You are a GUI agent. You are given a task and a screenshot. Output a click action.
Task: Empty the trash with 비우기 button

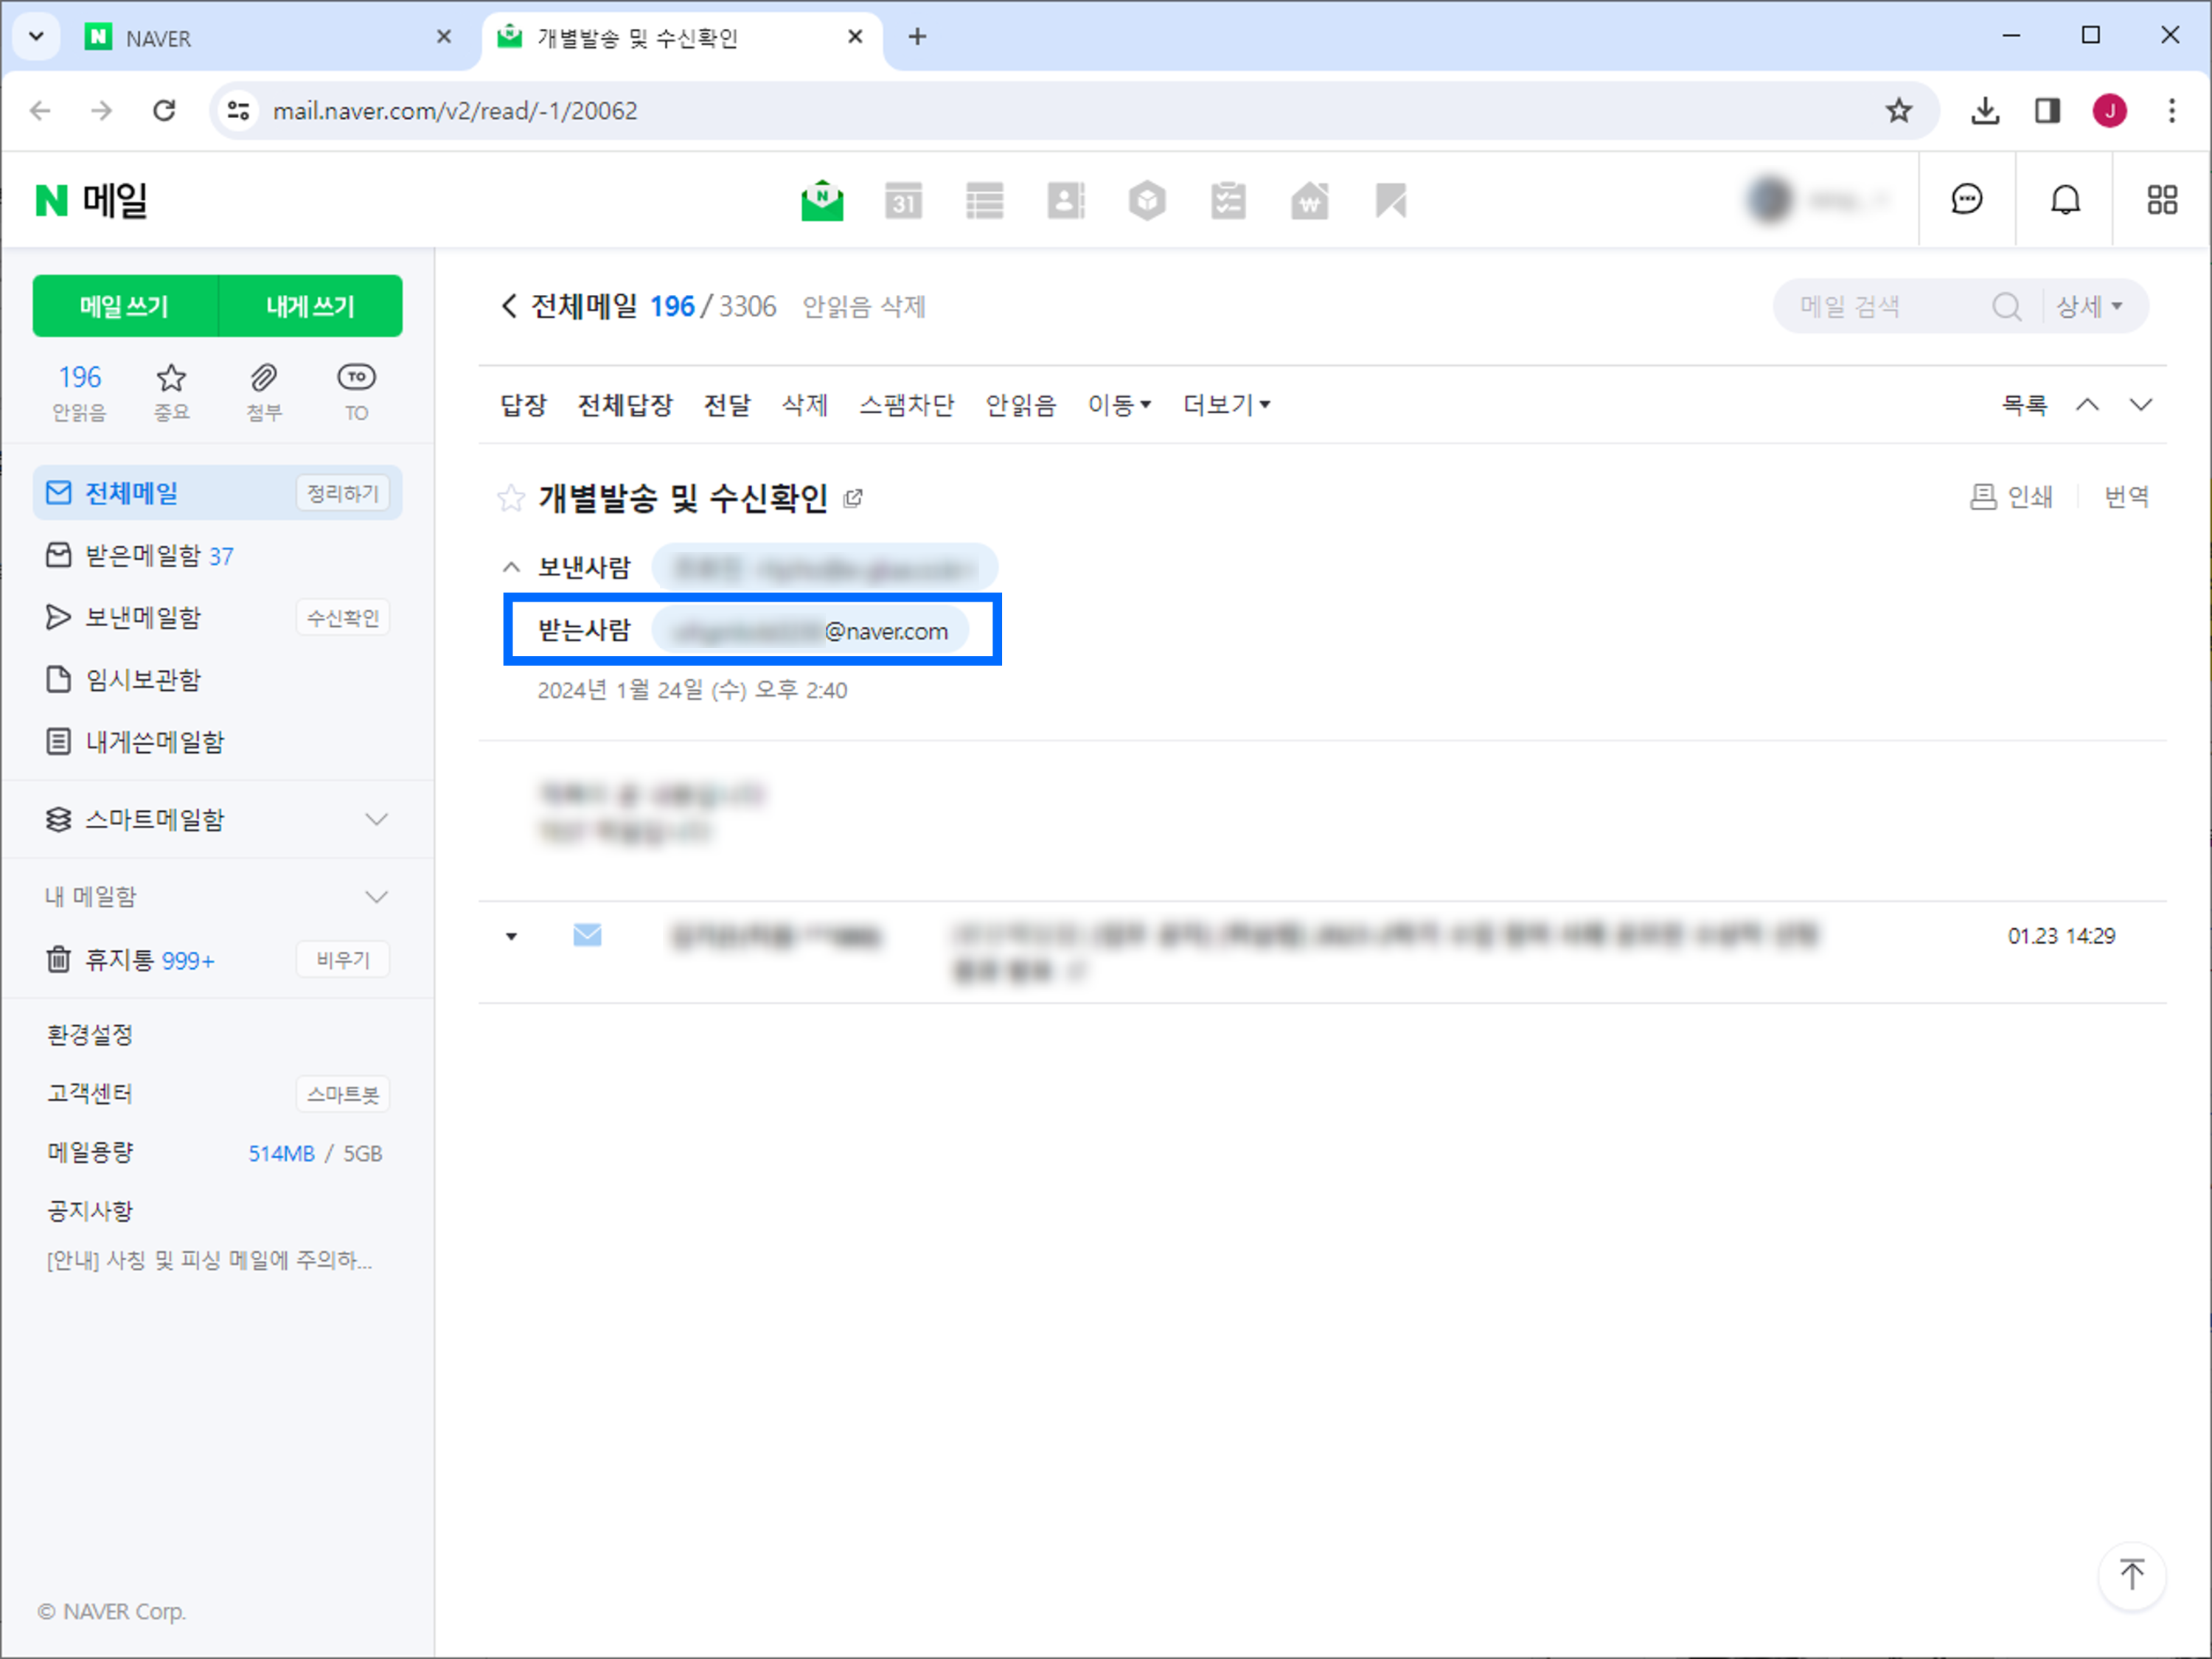tap(343, 959)
